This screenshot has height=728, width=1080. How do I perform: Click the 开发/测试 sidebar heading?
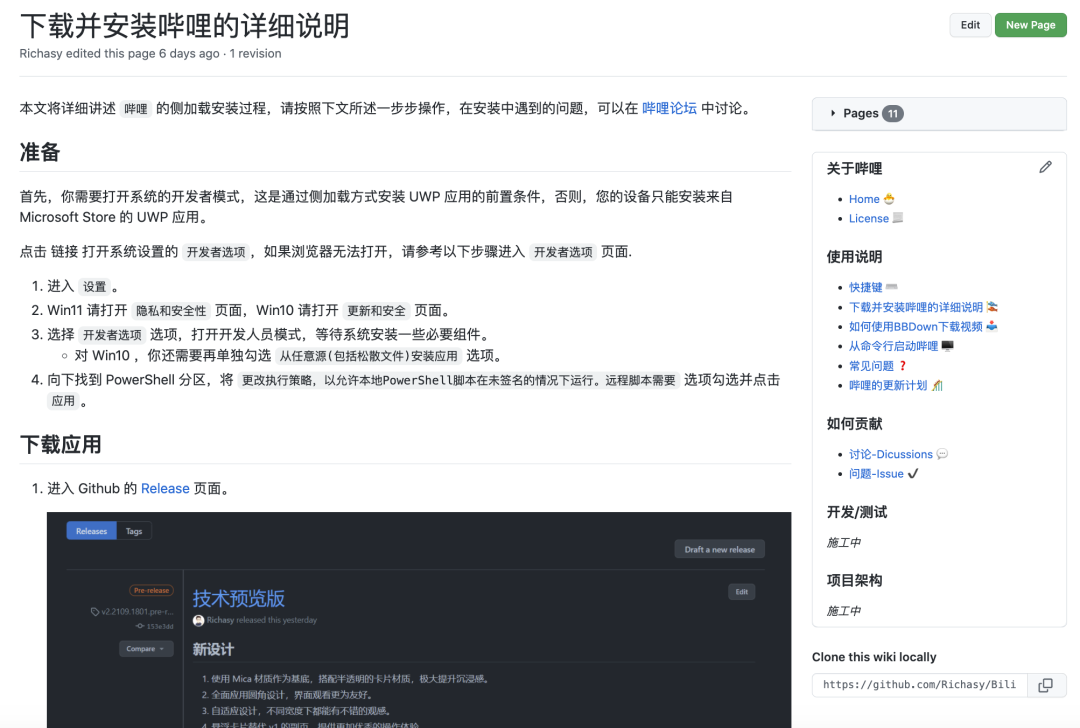tap(857, 512)
